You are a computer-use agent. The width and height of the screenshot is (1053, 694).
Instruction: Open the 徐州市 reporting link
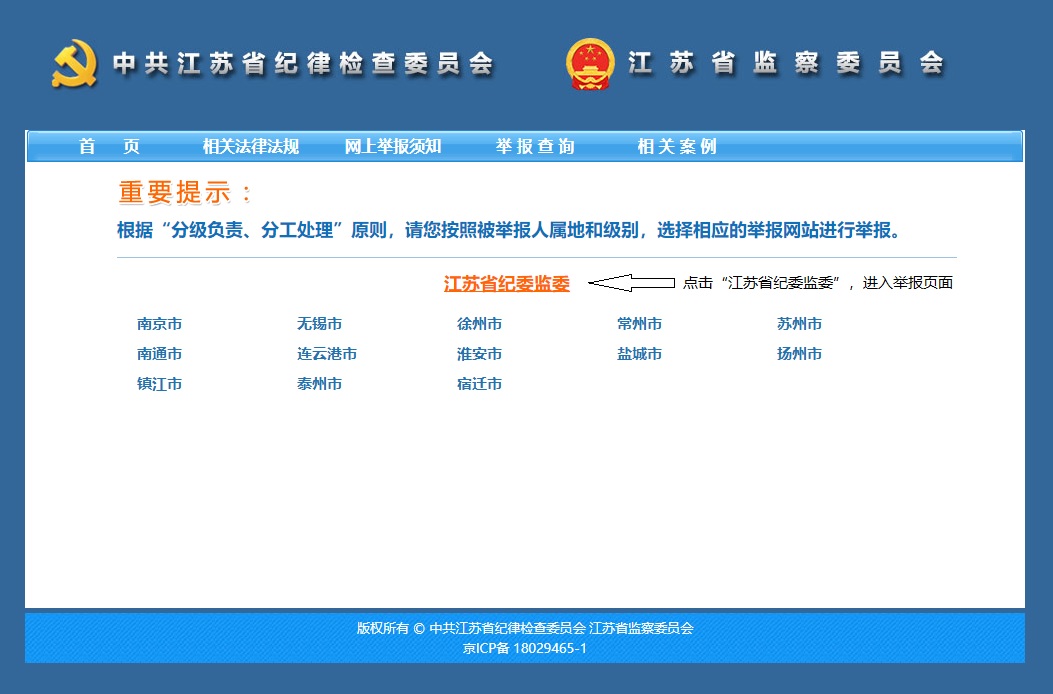tap(479, 324)
